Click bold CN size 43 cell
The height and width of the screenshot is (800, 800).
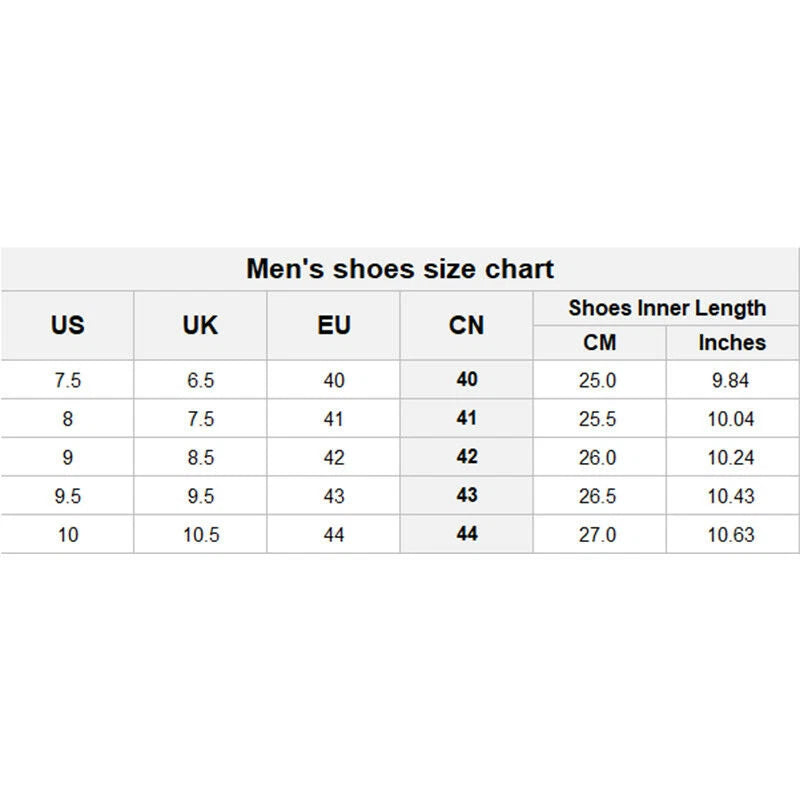[x=467, y=495]
